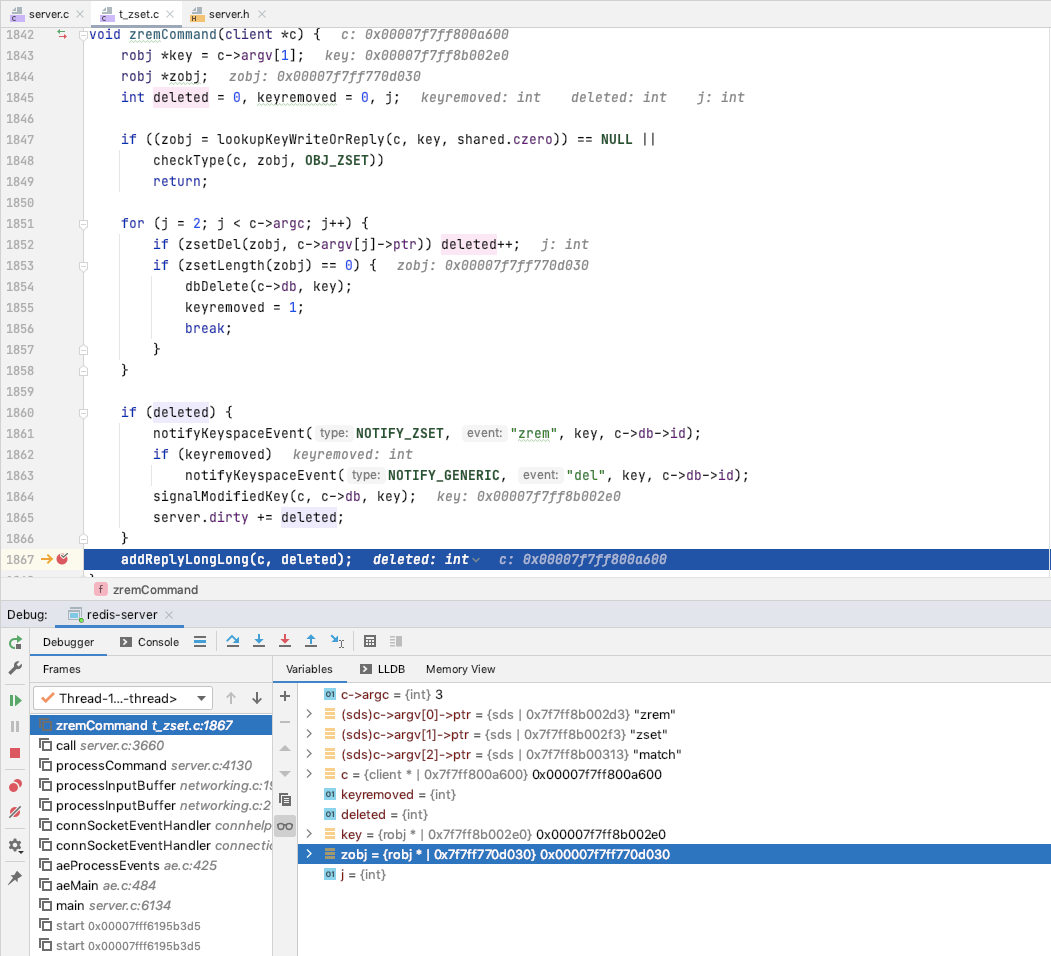1051x956 pixels.
Task: Expand the c client pointer variable
Action: pos(309,774)
